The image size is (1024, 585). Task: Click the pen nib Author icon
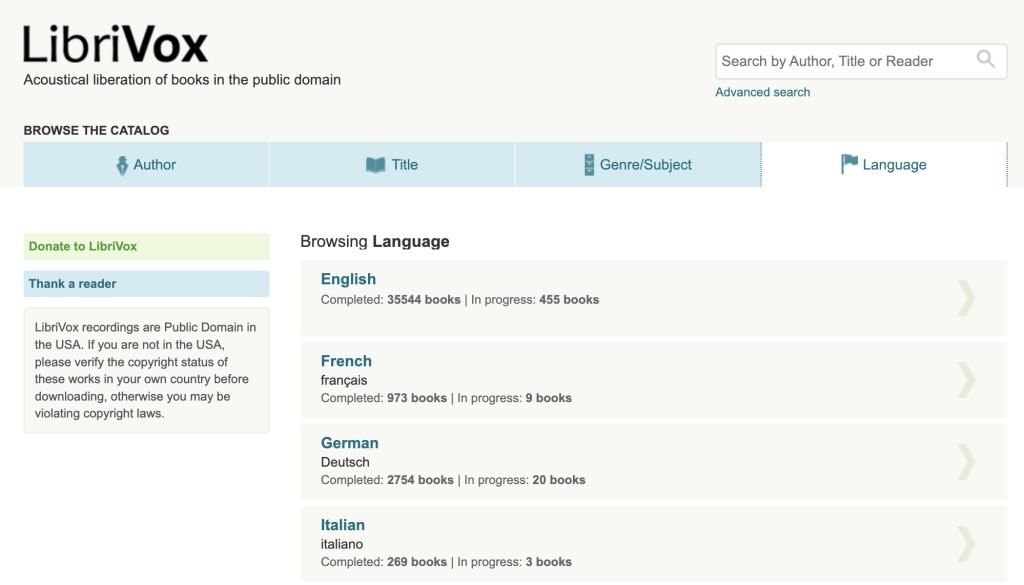point(122,165)
